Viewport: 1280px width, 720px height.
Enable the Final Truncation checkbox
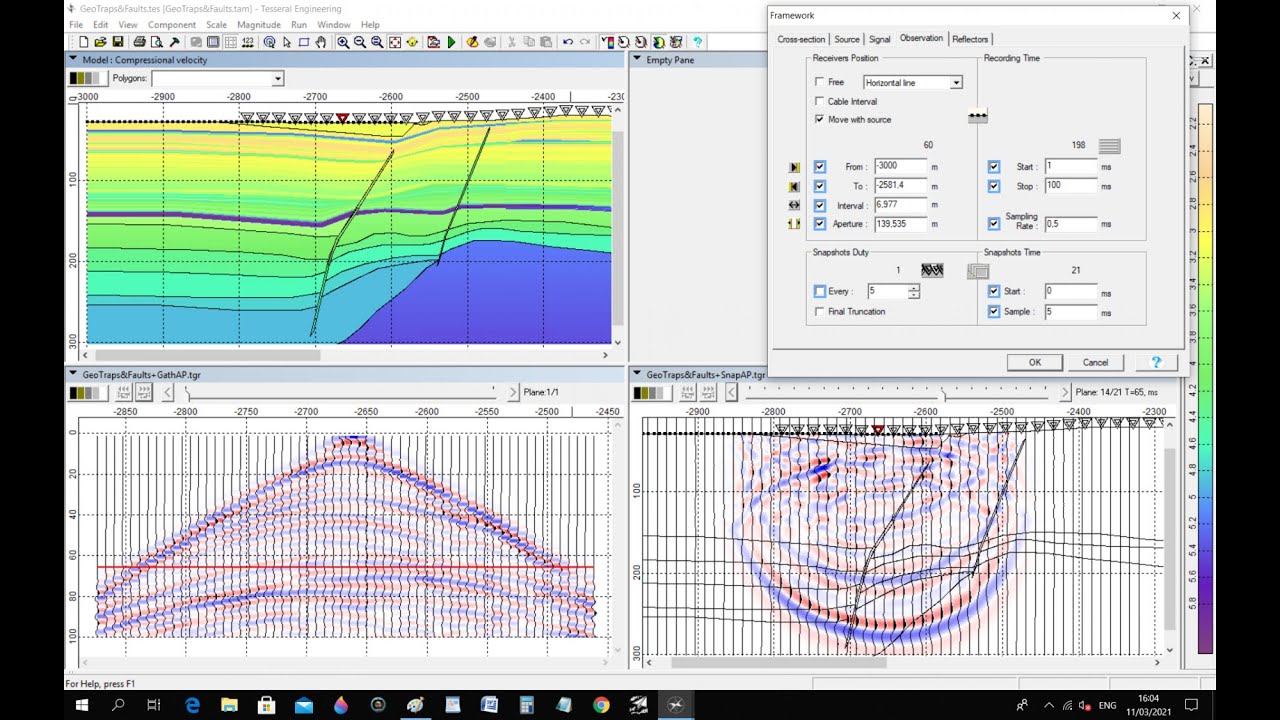point(820,311)
